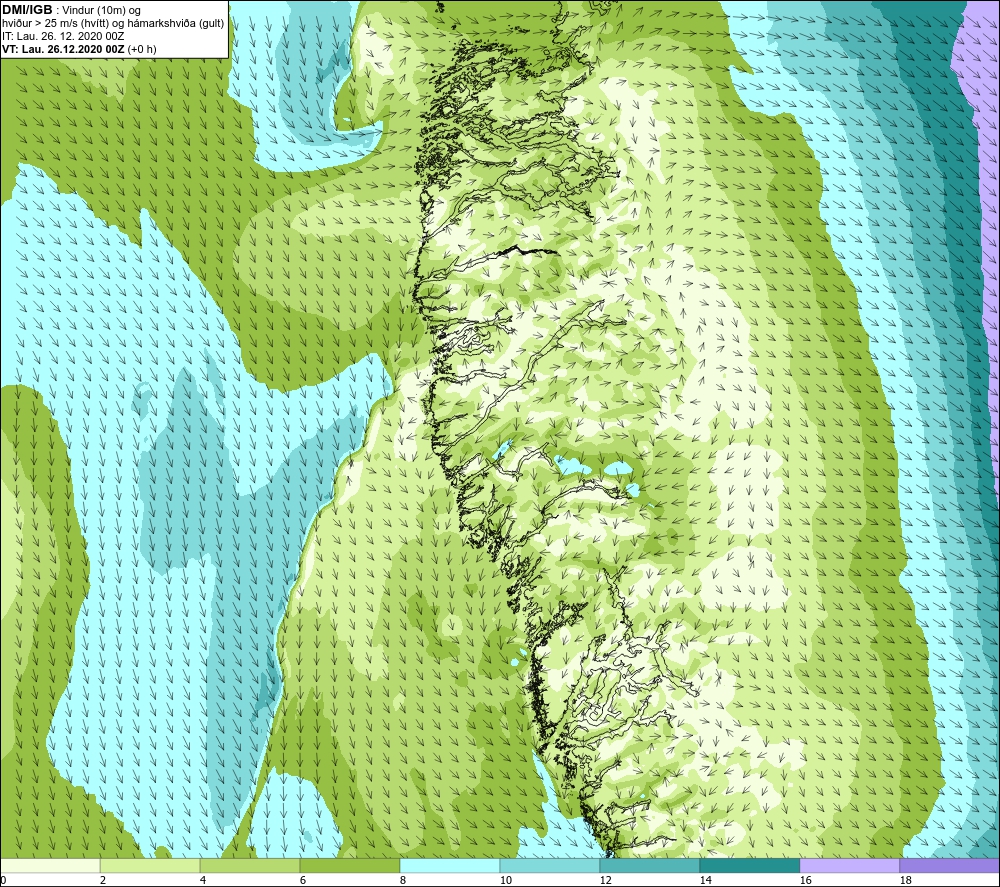Click the 14-16 m/s legend color swatch
This screenshot has width=1000, height=887.
click(749, 866)
